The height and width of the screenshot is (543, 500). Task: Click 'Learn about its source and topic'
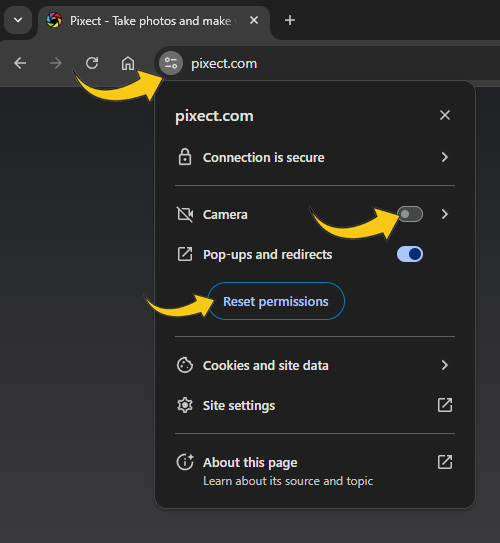coord(288,481)
